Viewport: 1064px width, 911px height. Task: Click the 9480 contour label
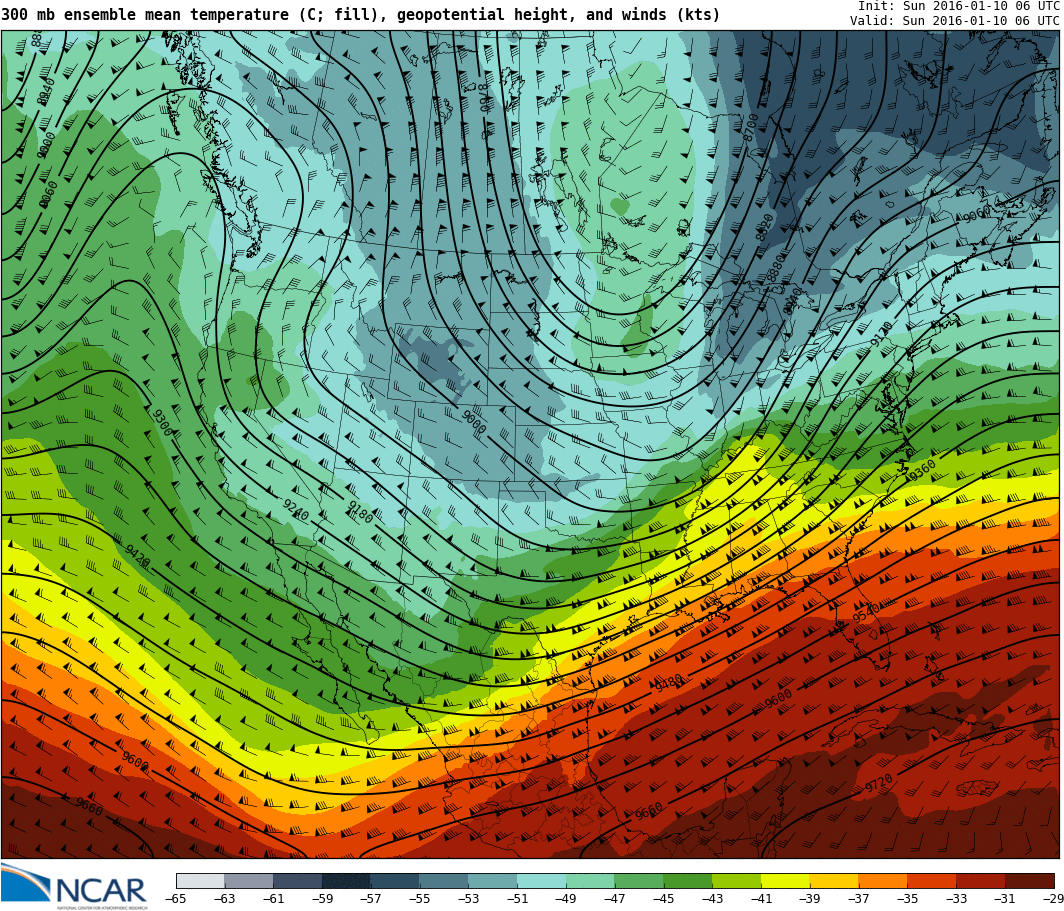coord(668,683)
